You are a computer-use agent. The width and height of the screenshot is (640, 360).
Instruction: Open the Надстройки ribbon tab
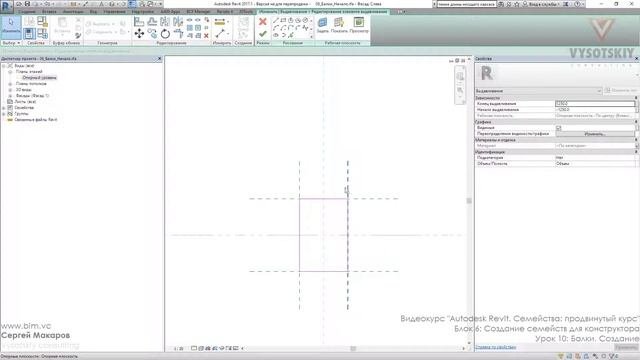[x=142, y=12]
